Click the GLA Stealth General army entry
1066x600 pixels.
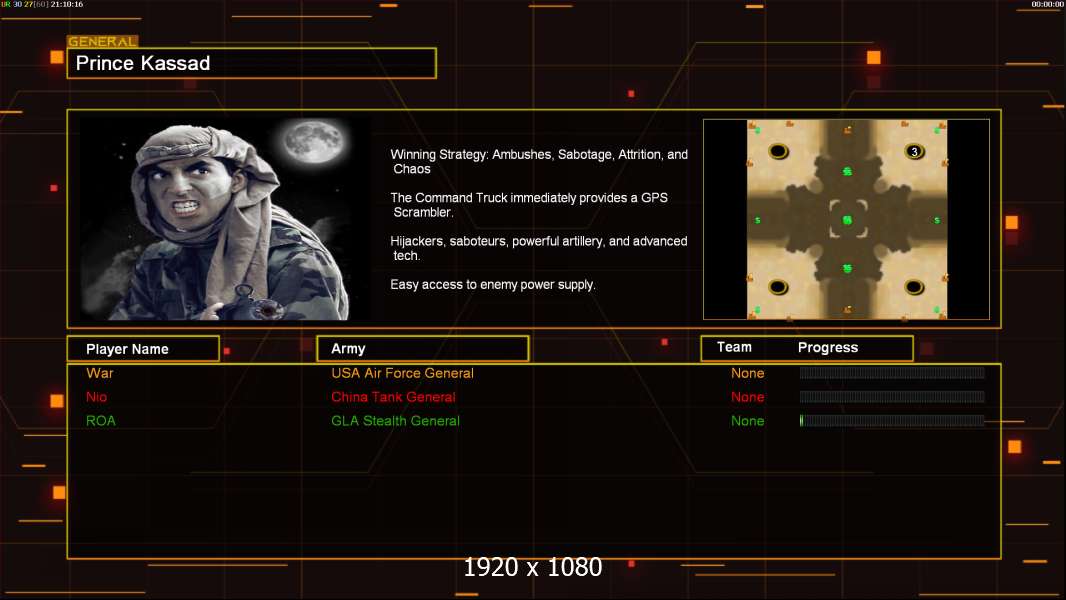[396, 421]
